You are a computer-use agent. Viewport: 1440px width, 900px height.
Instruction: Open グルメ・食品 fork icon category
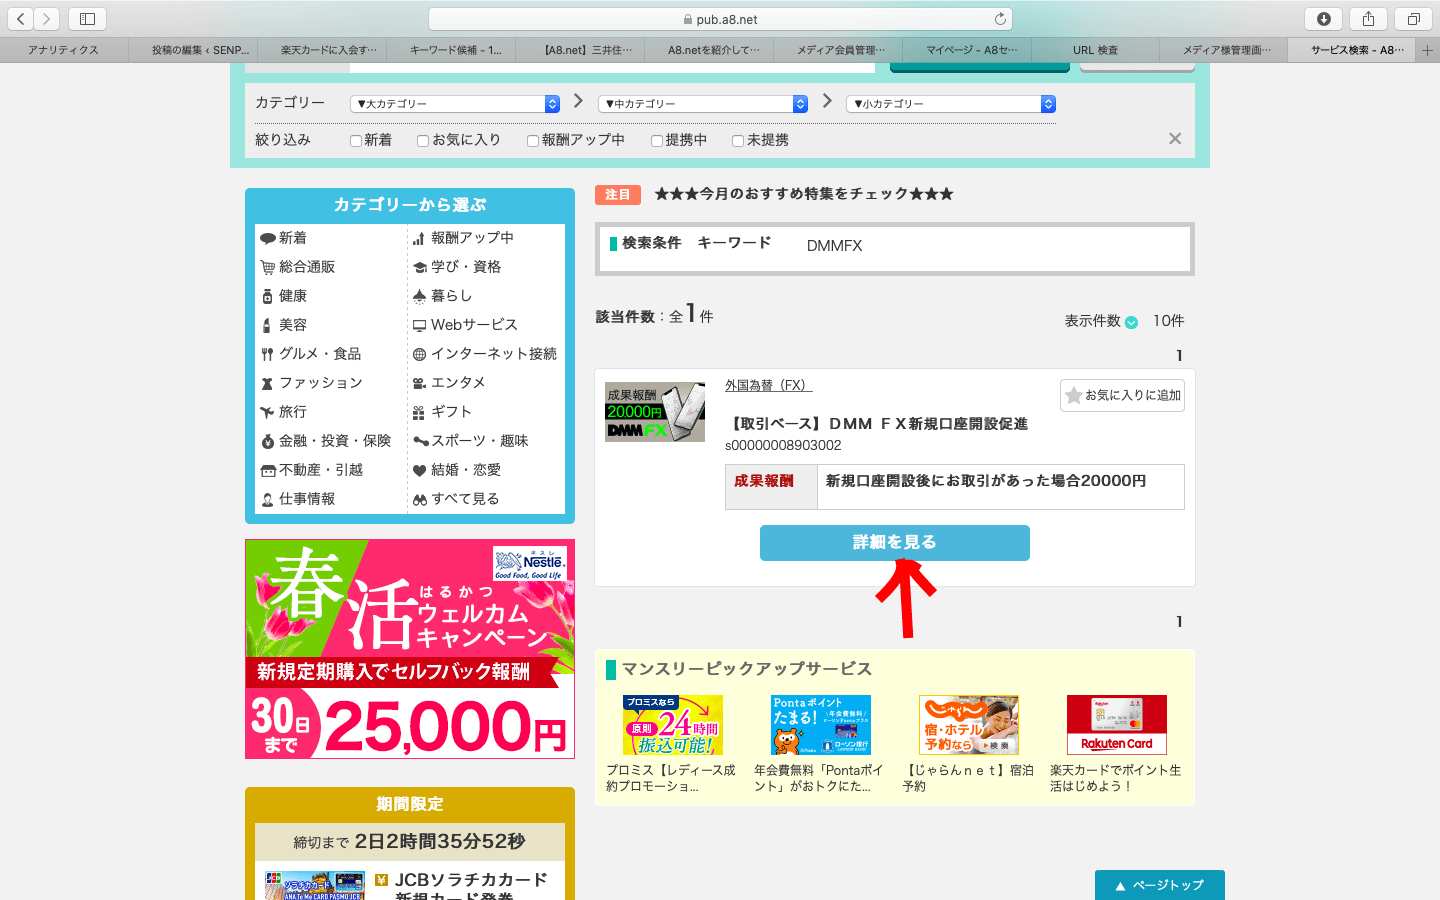pyautogui.click(x=311, y=354)
